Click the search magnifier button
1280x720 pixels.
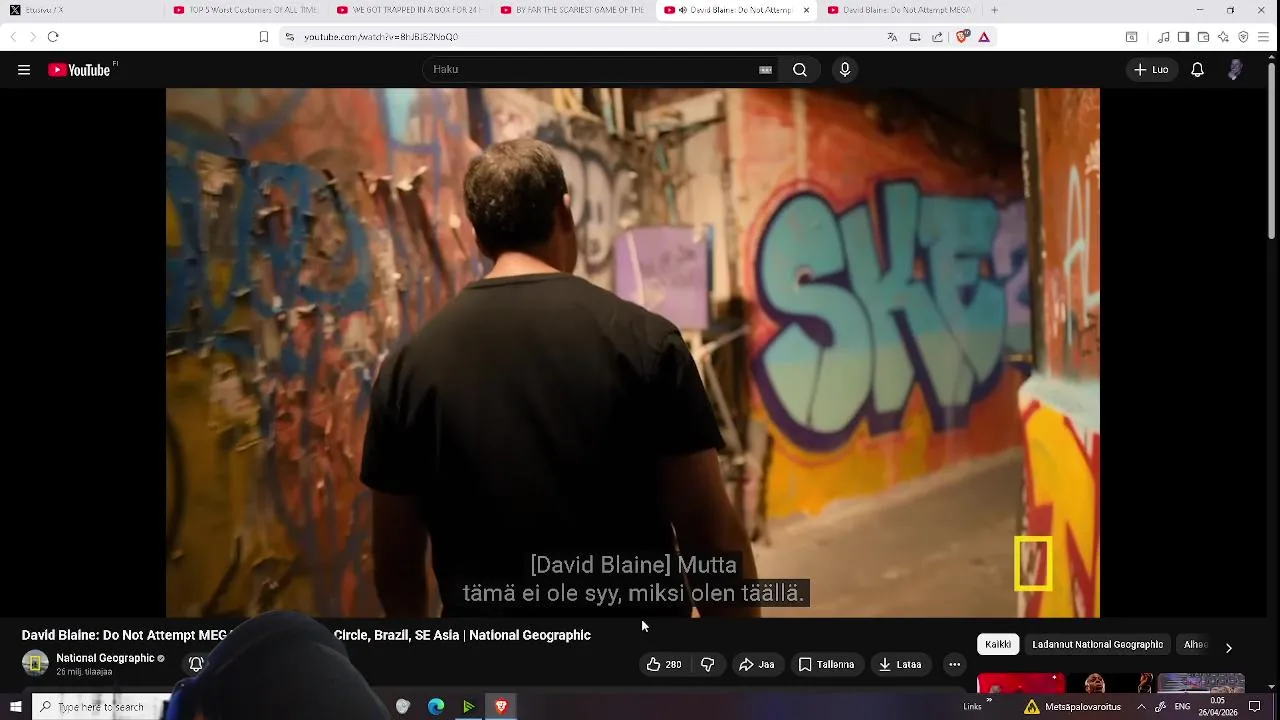[800, 70]
